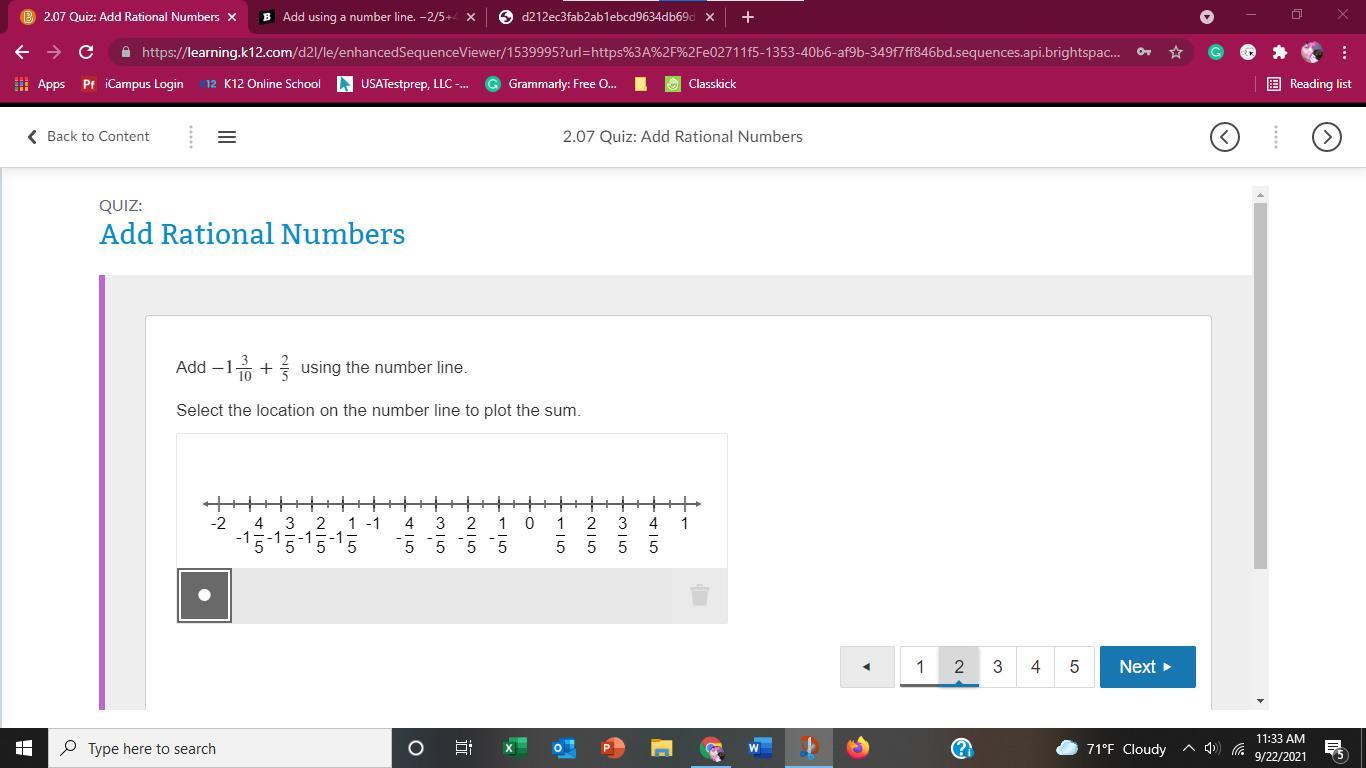Open the table of contents hamburger menu
Image resolution: width=1366 pixels, height=768 pixels.
(227, 137)
